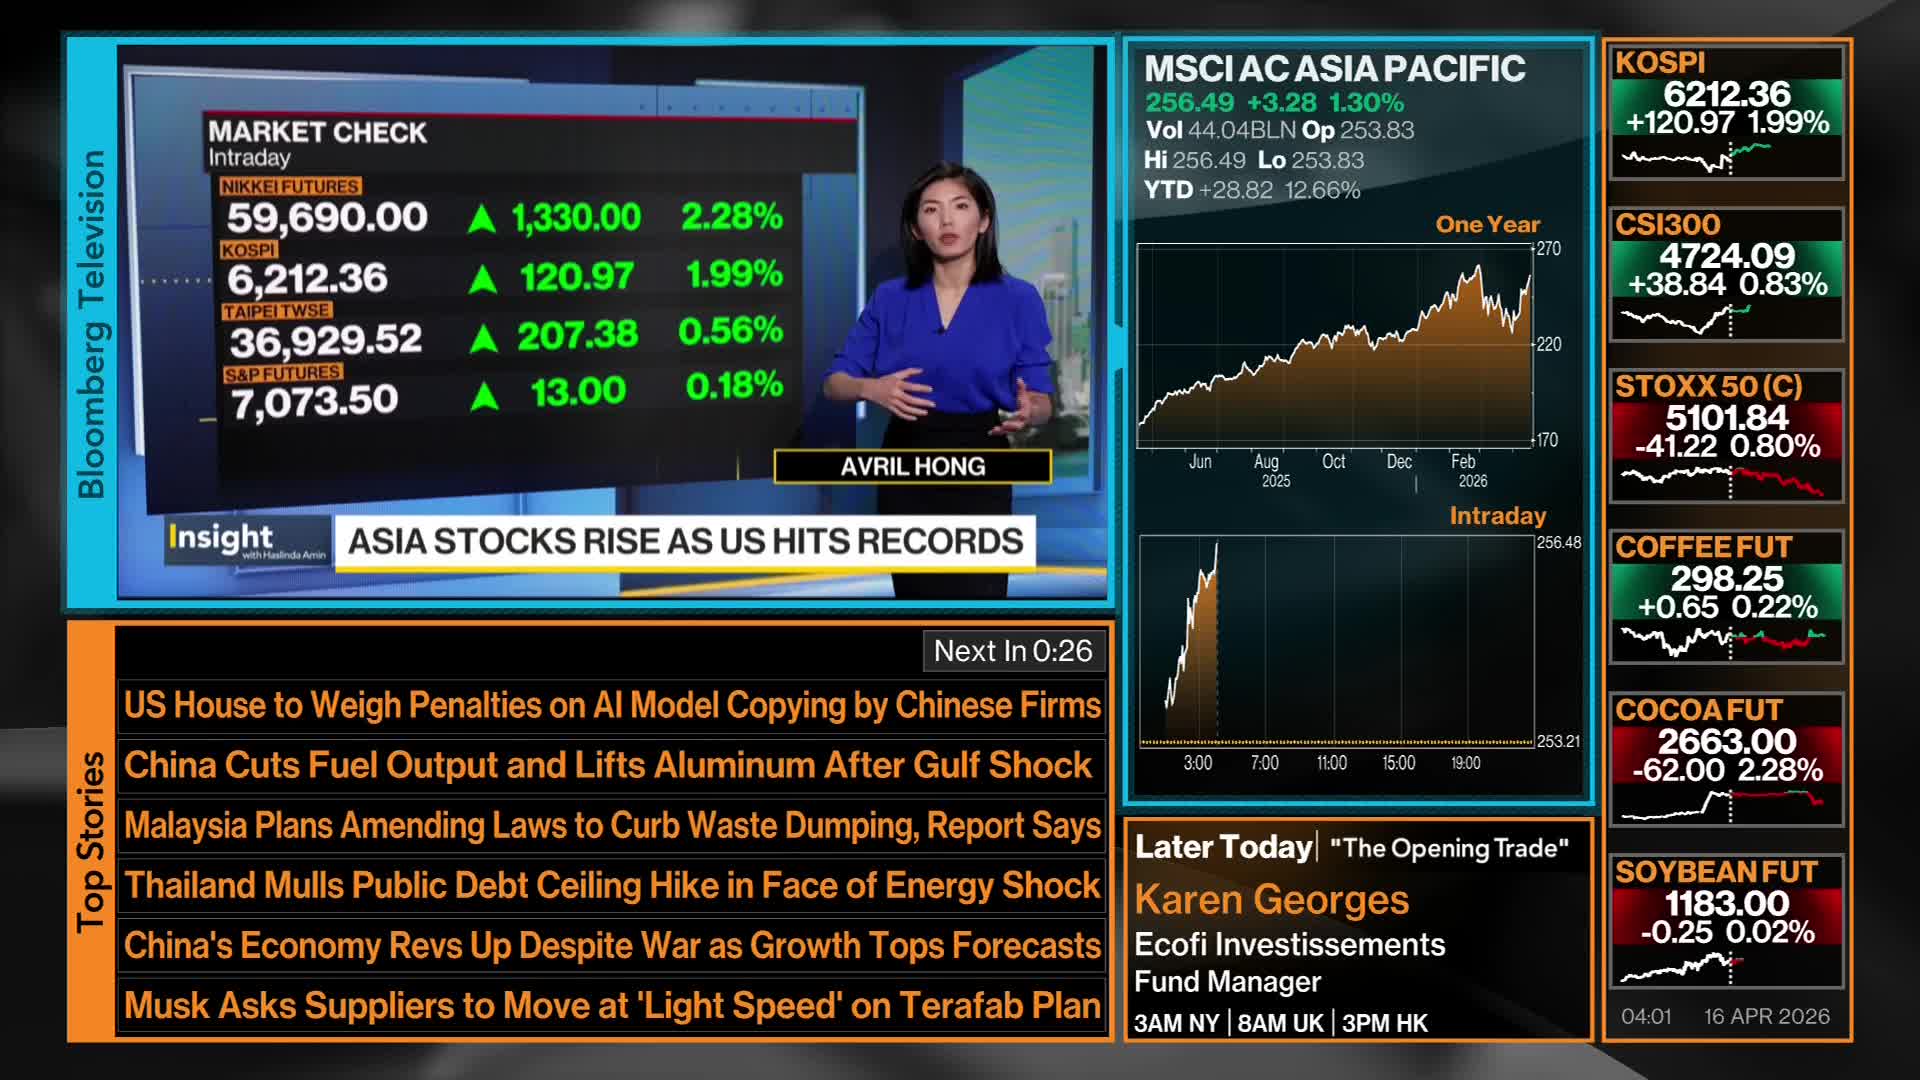Click the Avril Hong name banner

pos(912,467)
